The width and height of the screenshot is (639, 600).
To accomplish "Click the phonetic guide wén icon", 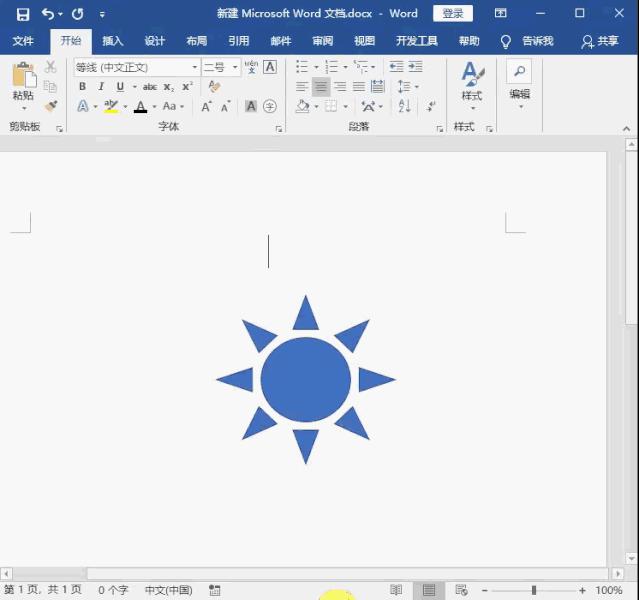I will pos(251,67).
